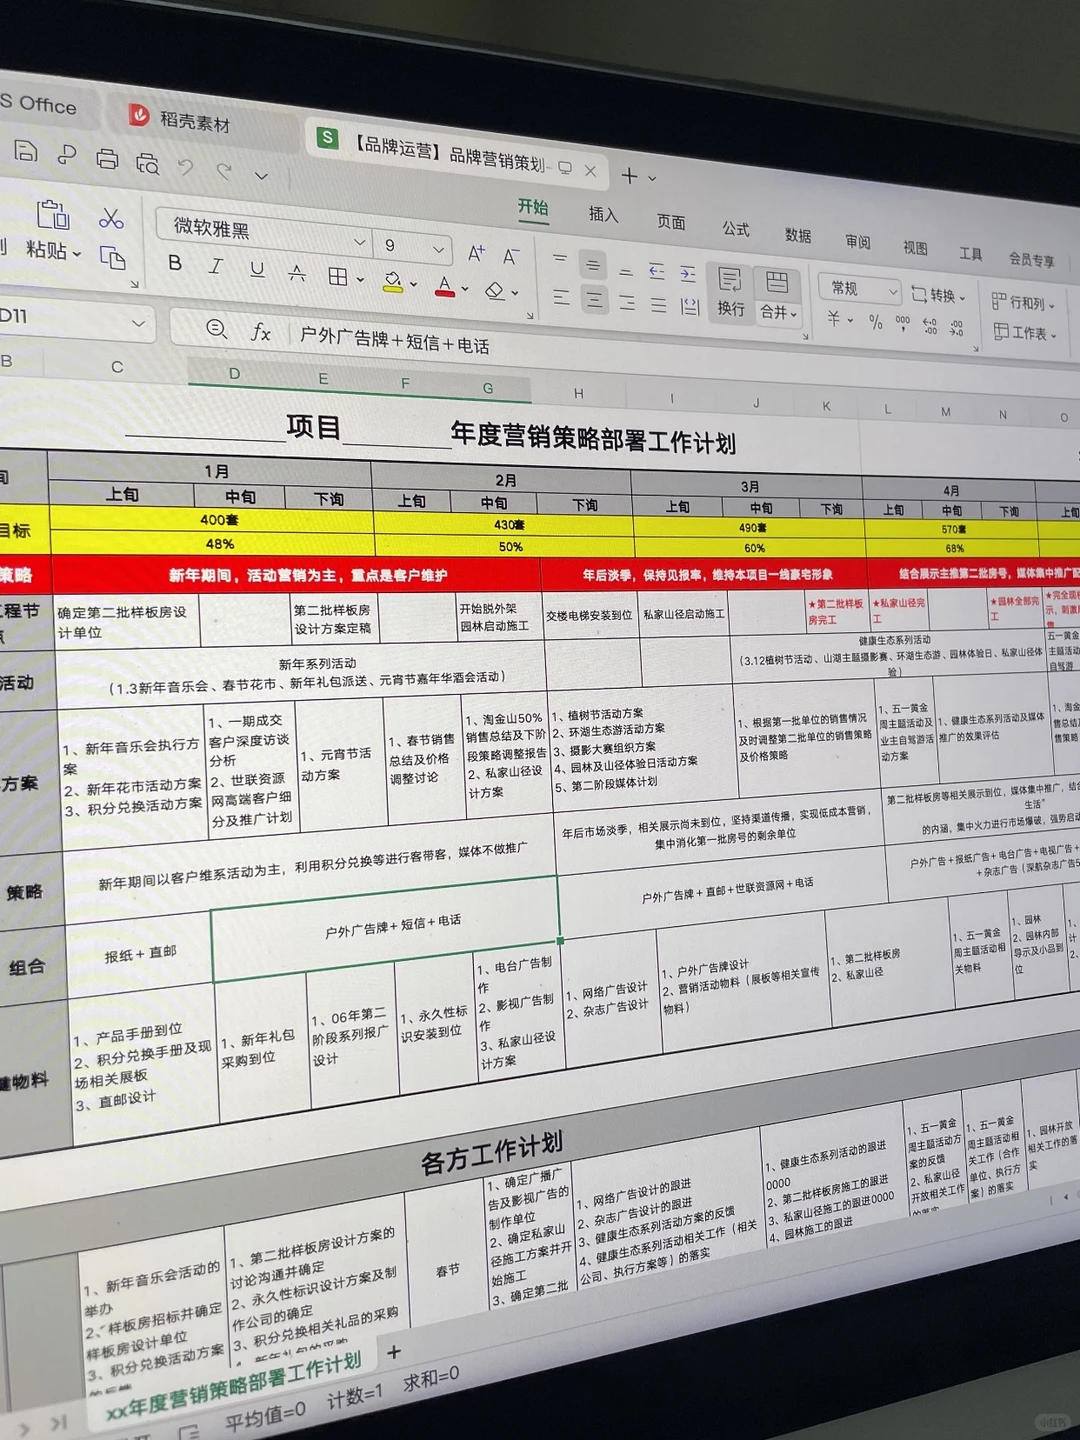The height and width of the screenshot is (1440, 1080).
Task: Open the 审阅 ribbon tab
Action: pos(857,240)
